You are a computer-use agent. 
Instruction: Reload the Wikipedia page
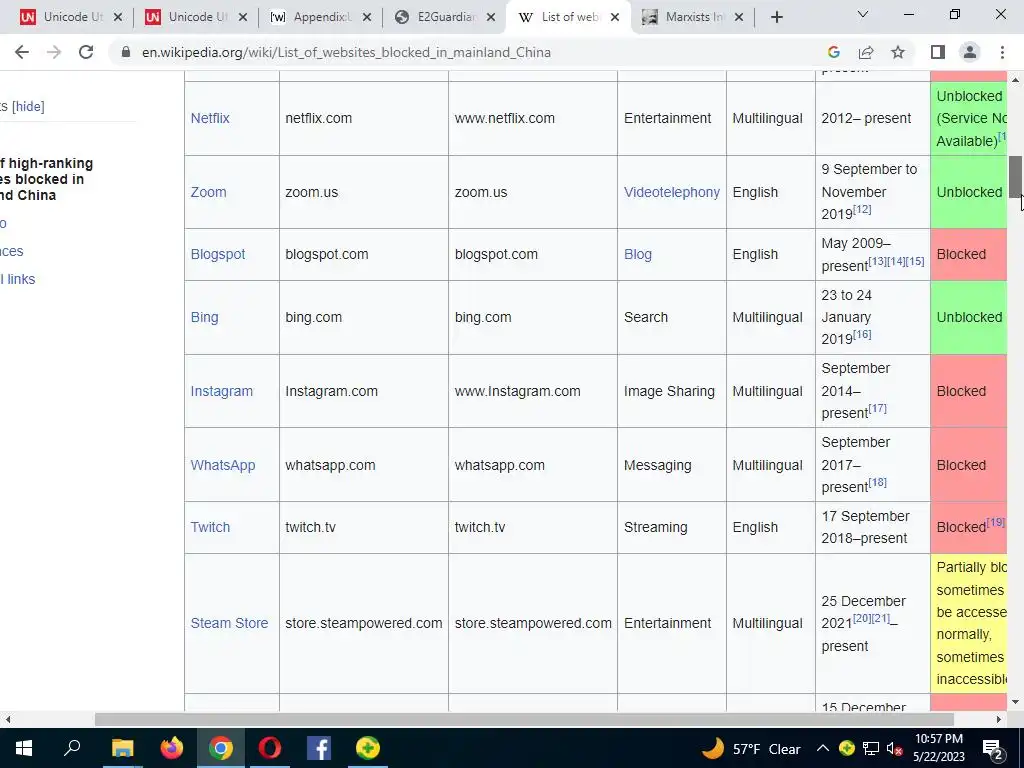pos(86,52)
